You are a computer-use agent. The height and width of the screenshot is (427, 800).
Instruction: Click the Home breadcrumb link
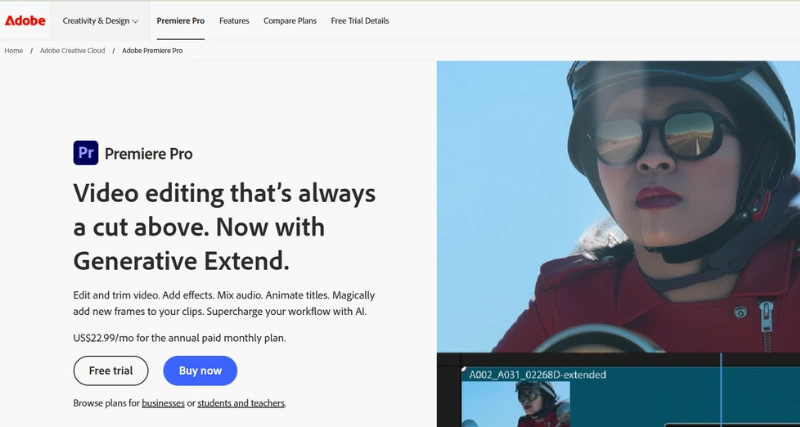pos(14,50)
